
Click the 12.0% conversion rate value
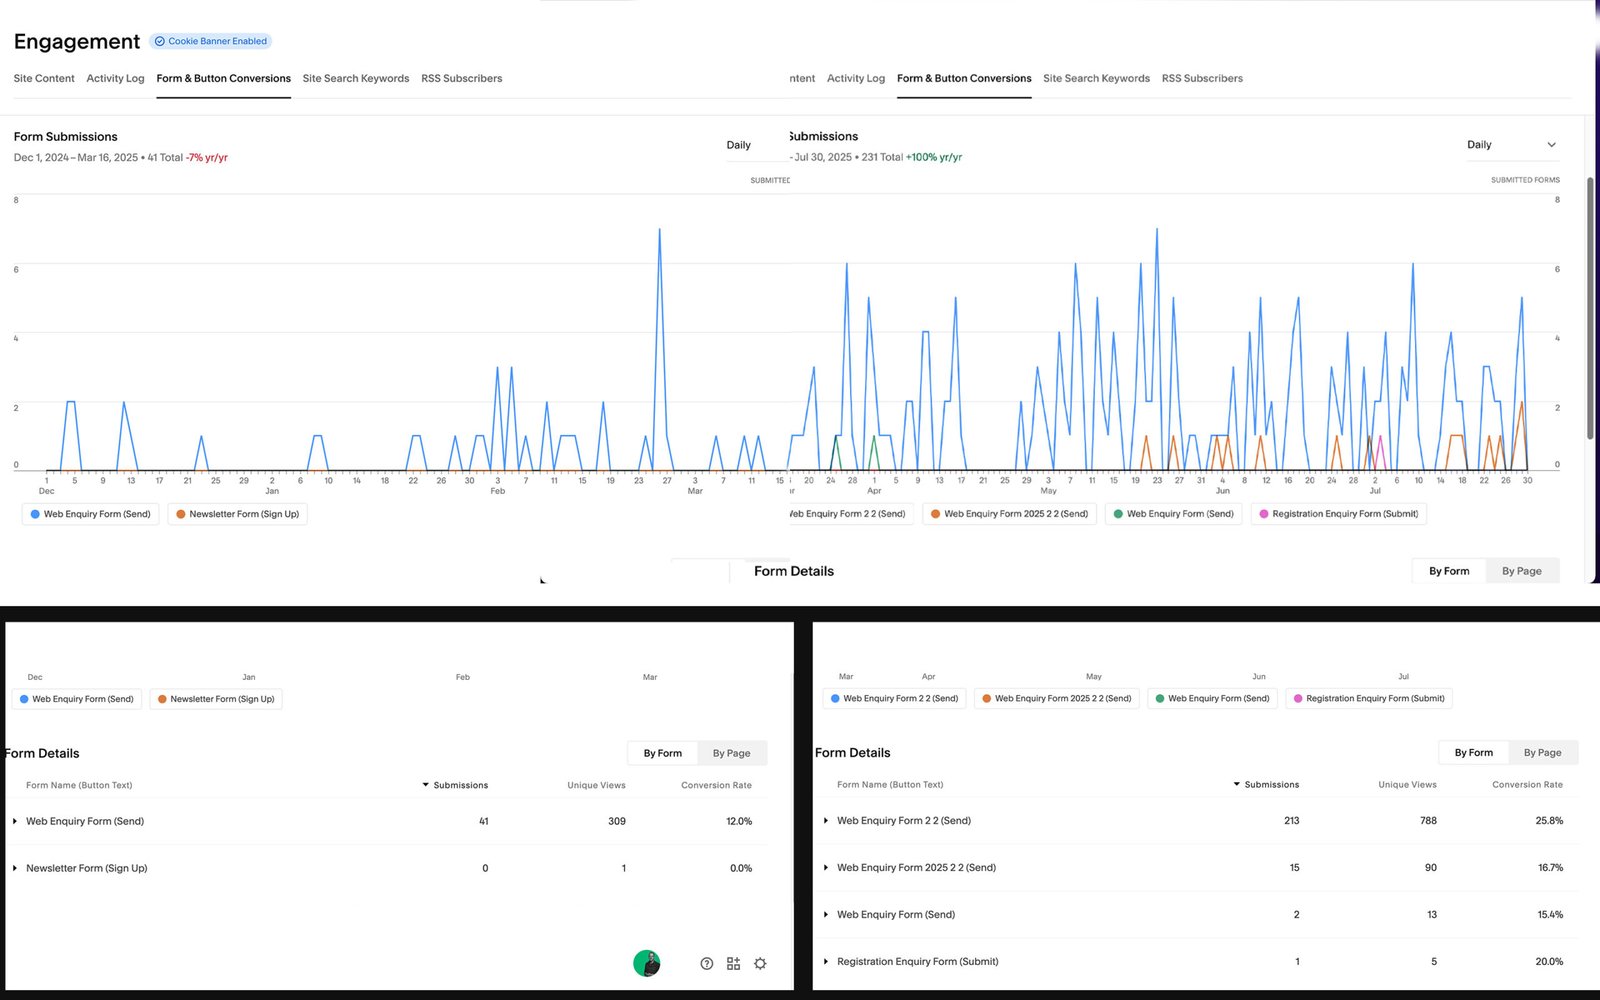pos(739,821)
